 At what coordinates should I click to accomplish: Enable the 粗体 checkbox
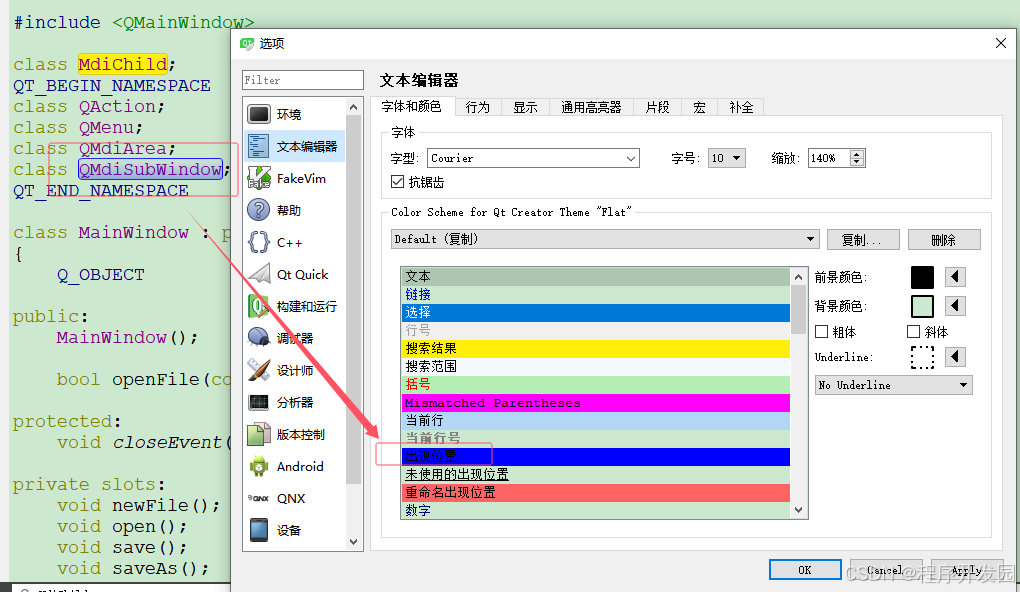[x=822, y=332]
